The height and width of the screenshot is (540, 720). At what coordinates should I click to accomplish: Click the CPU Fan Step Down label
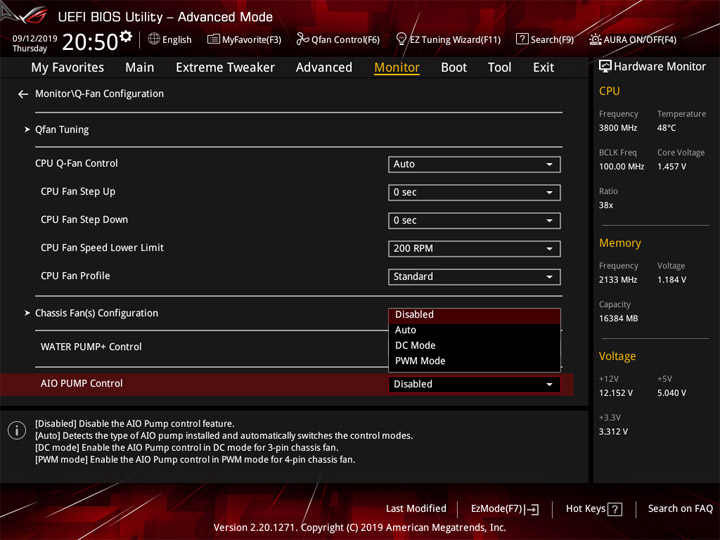(x=84, y=219)
